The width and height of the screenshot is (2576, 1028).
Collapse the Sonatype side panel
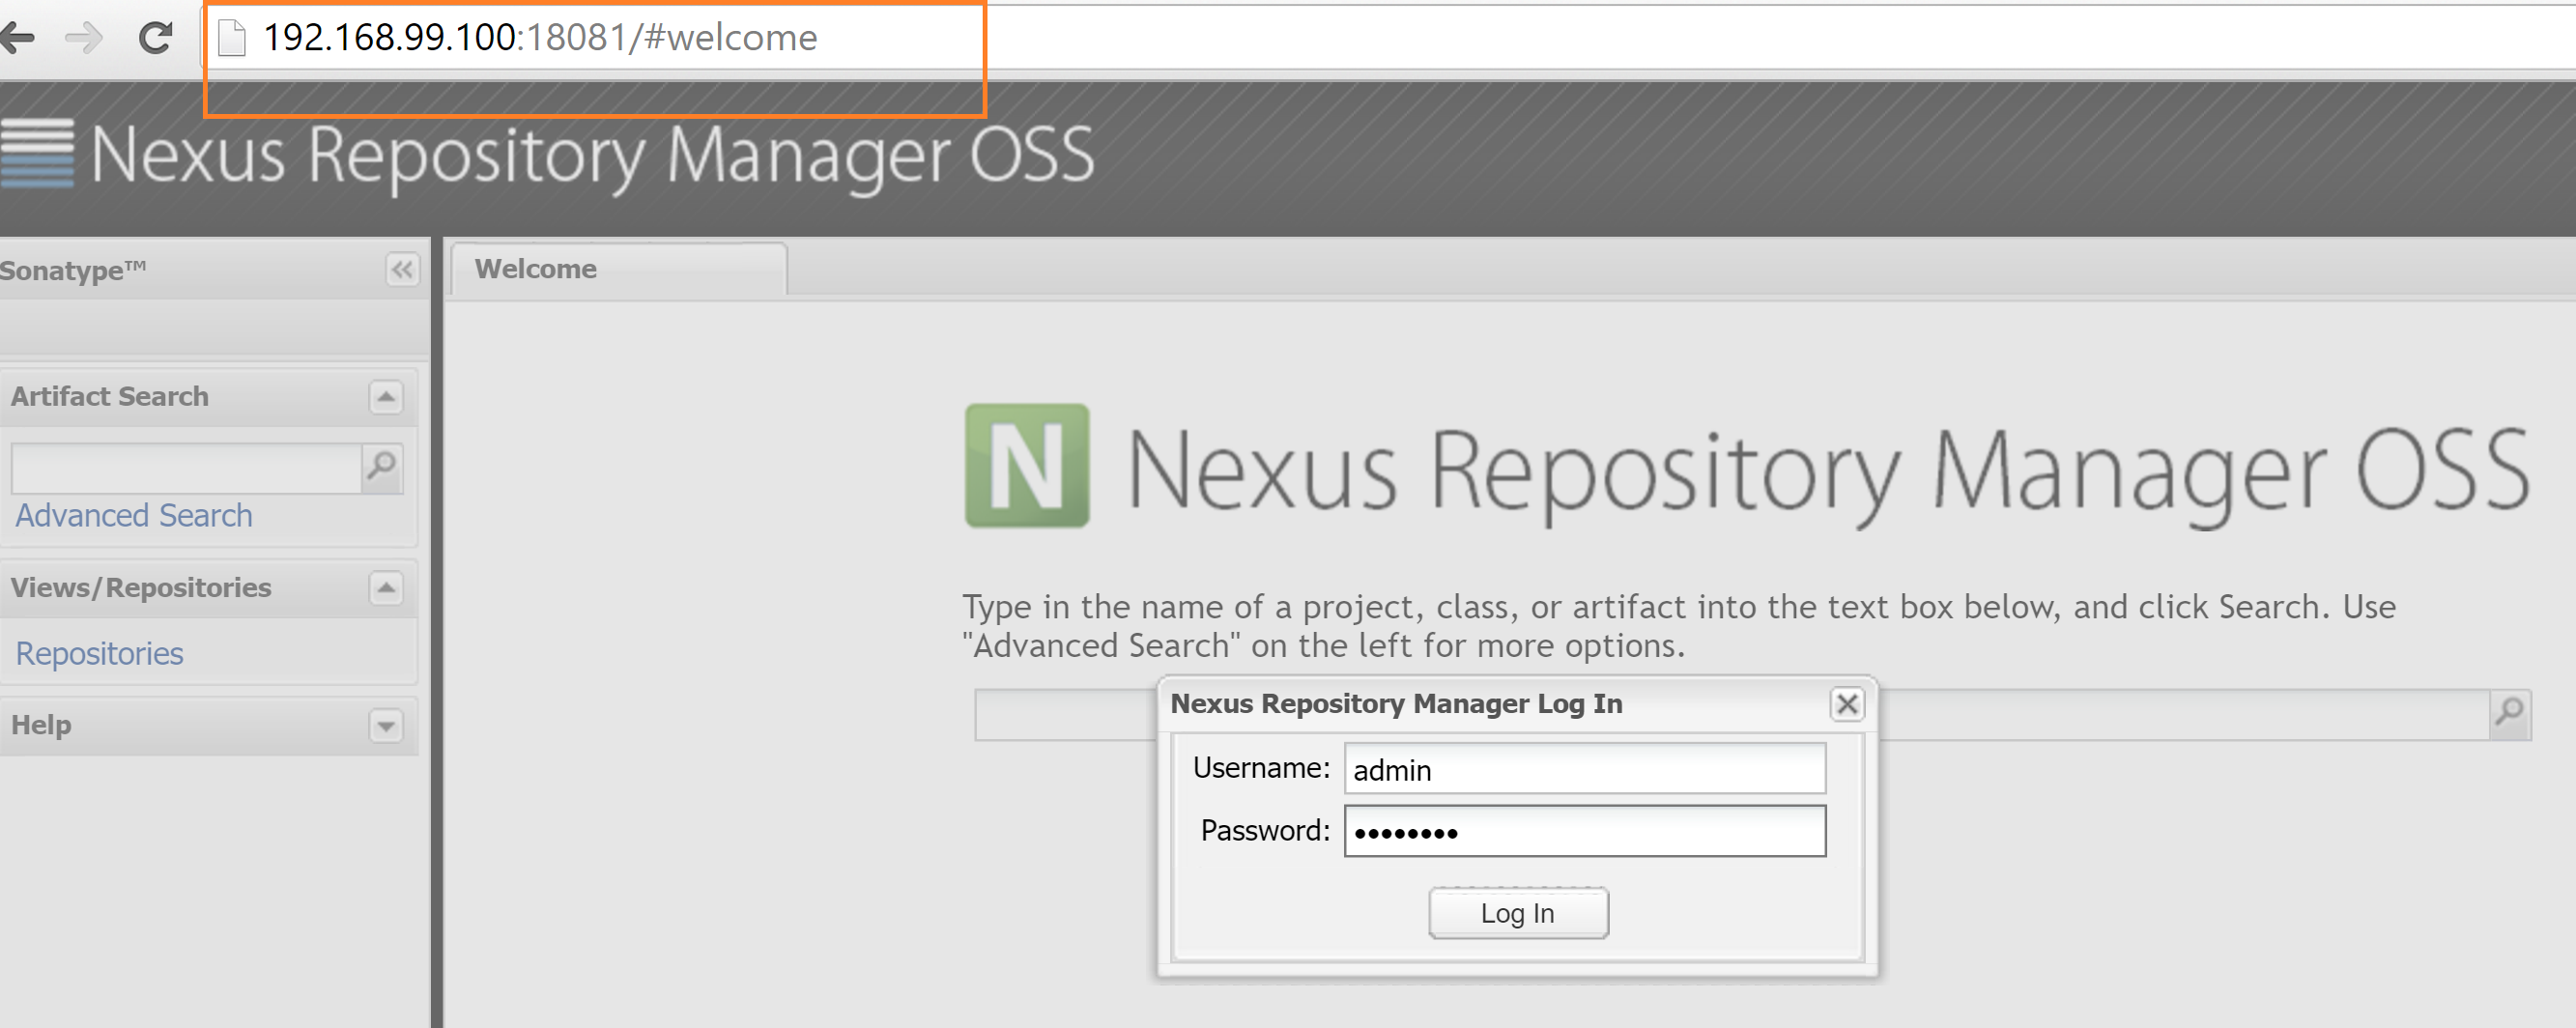(x=402, y=270)
